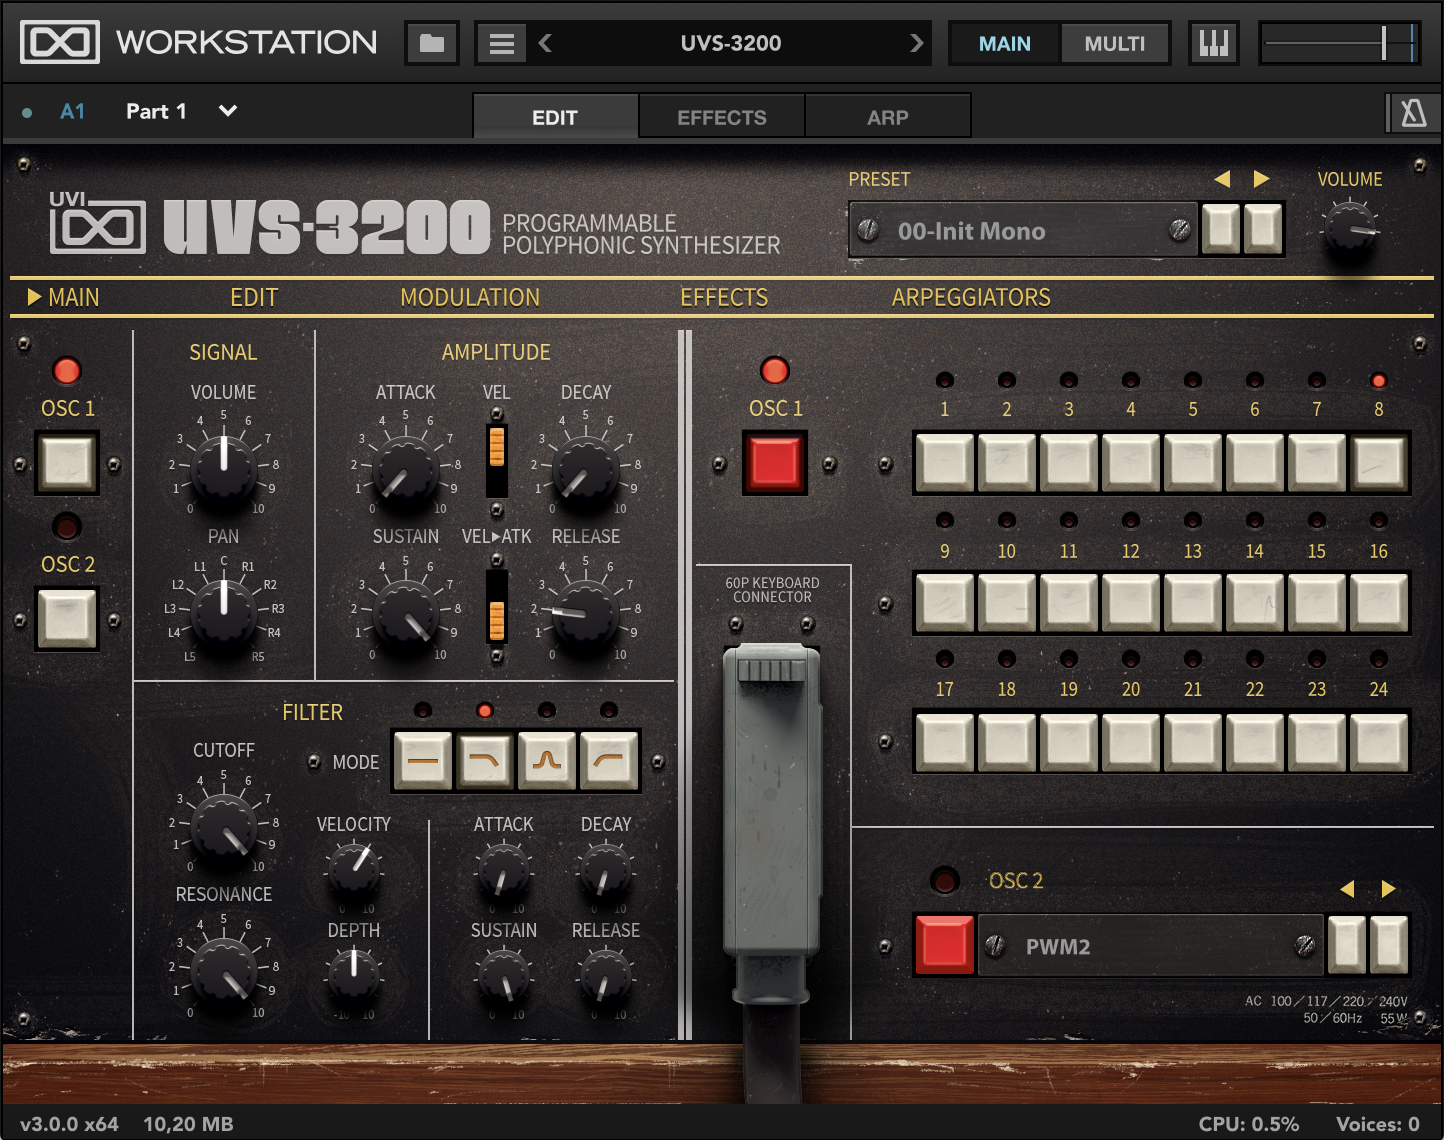This screenshot has width=1444, height=1140.
Task: Click the instrument VOLUME knob top right
Action: [1350, 228]
